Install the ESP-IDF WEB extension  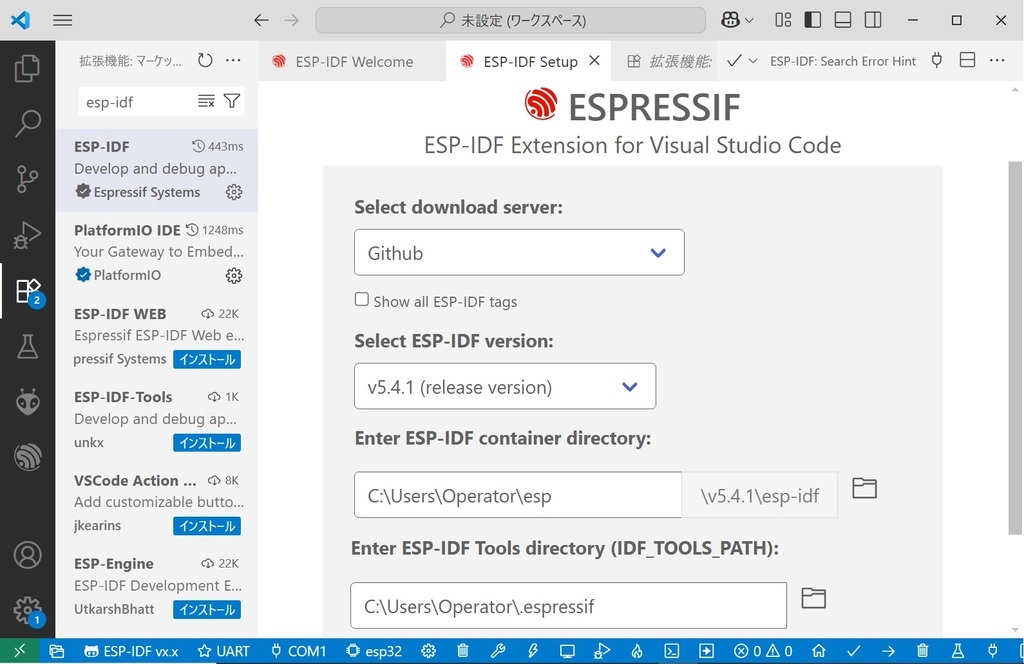coord(206,358)
